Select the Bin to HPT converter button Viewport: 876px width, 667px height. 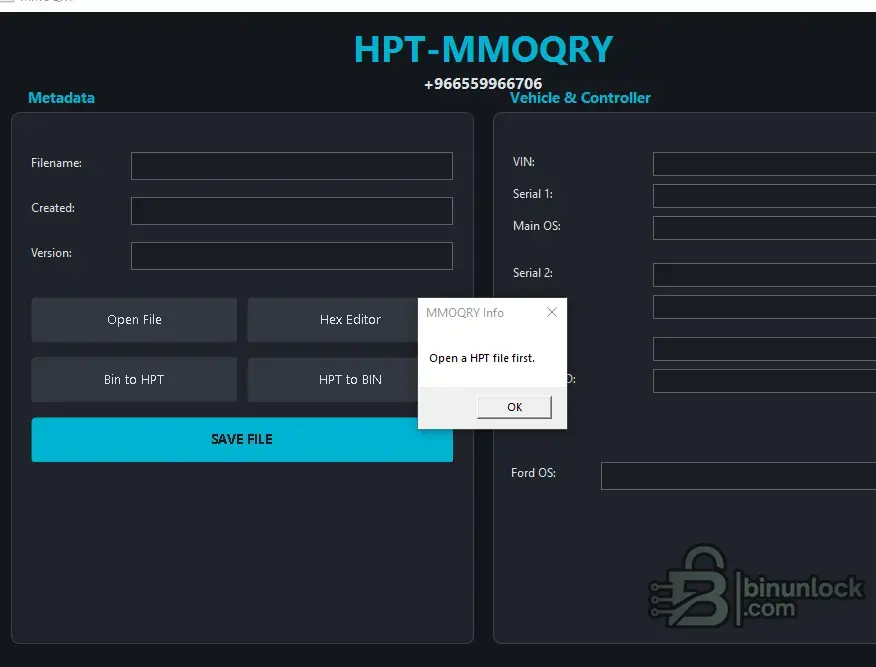point(134,379)
